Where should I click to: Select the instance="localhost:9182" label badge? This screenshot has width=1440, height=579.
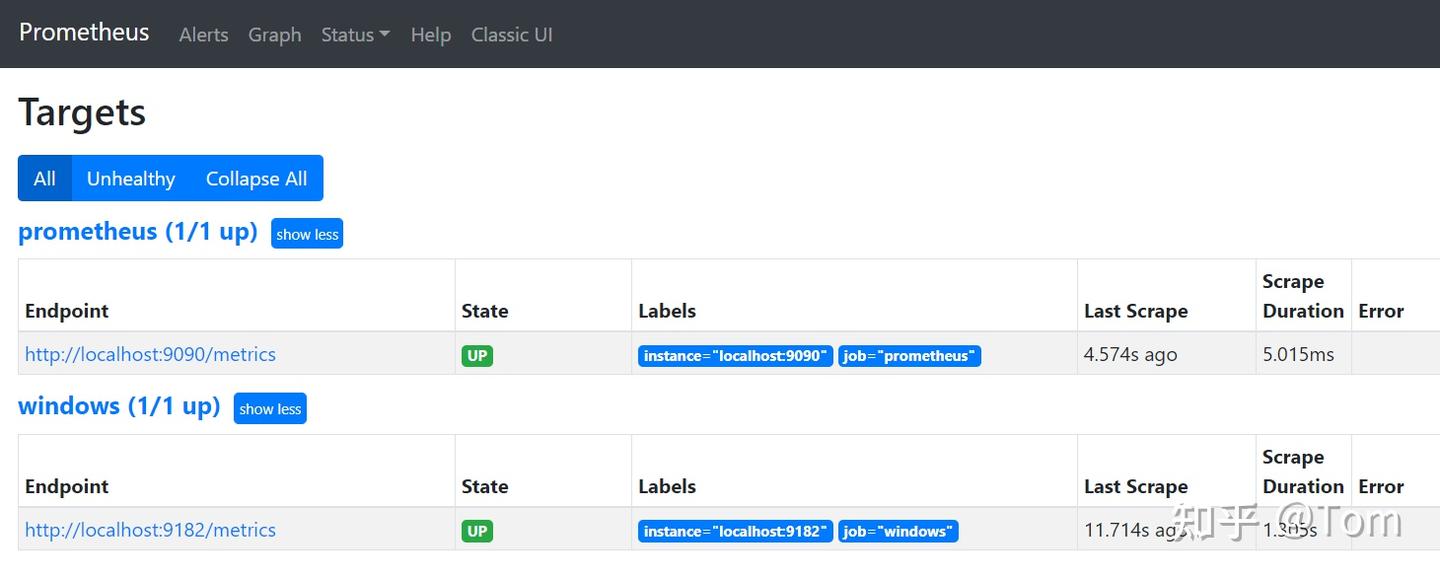(x=735, y=531)
